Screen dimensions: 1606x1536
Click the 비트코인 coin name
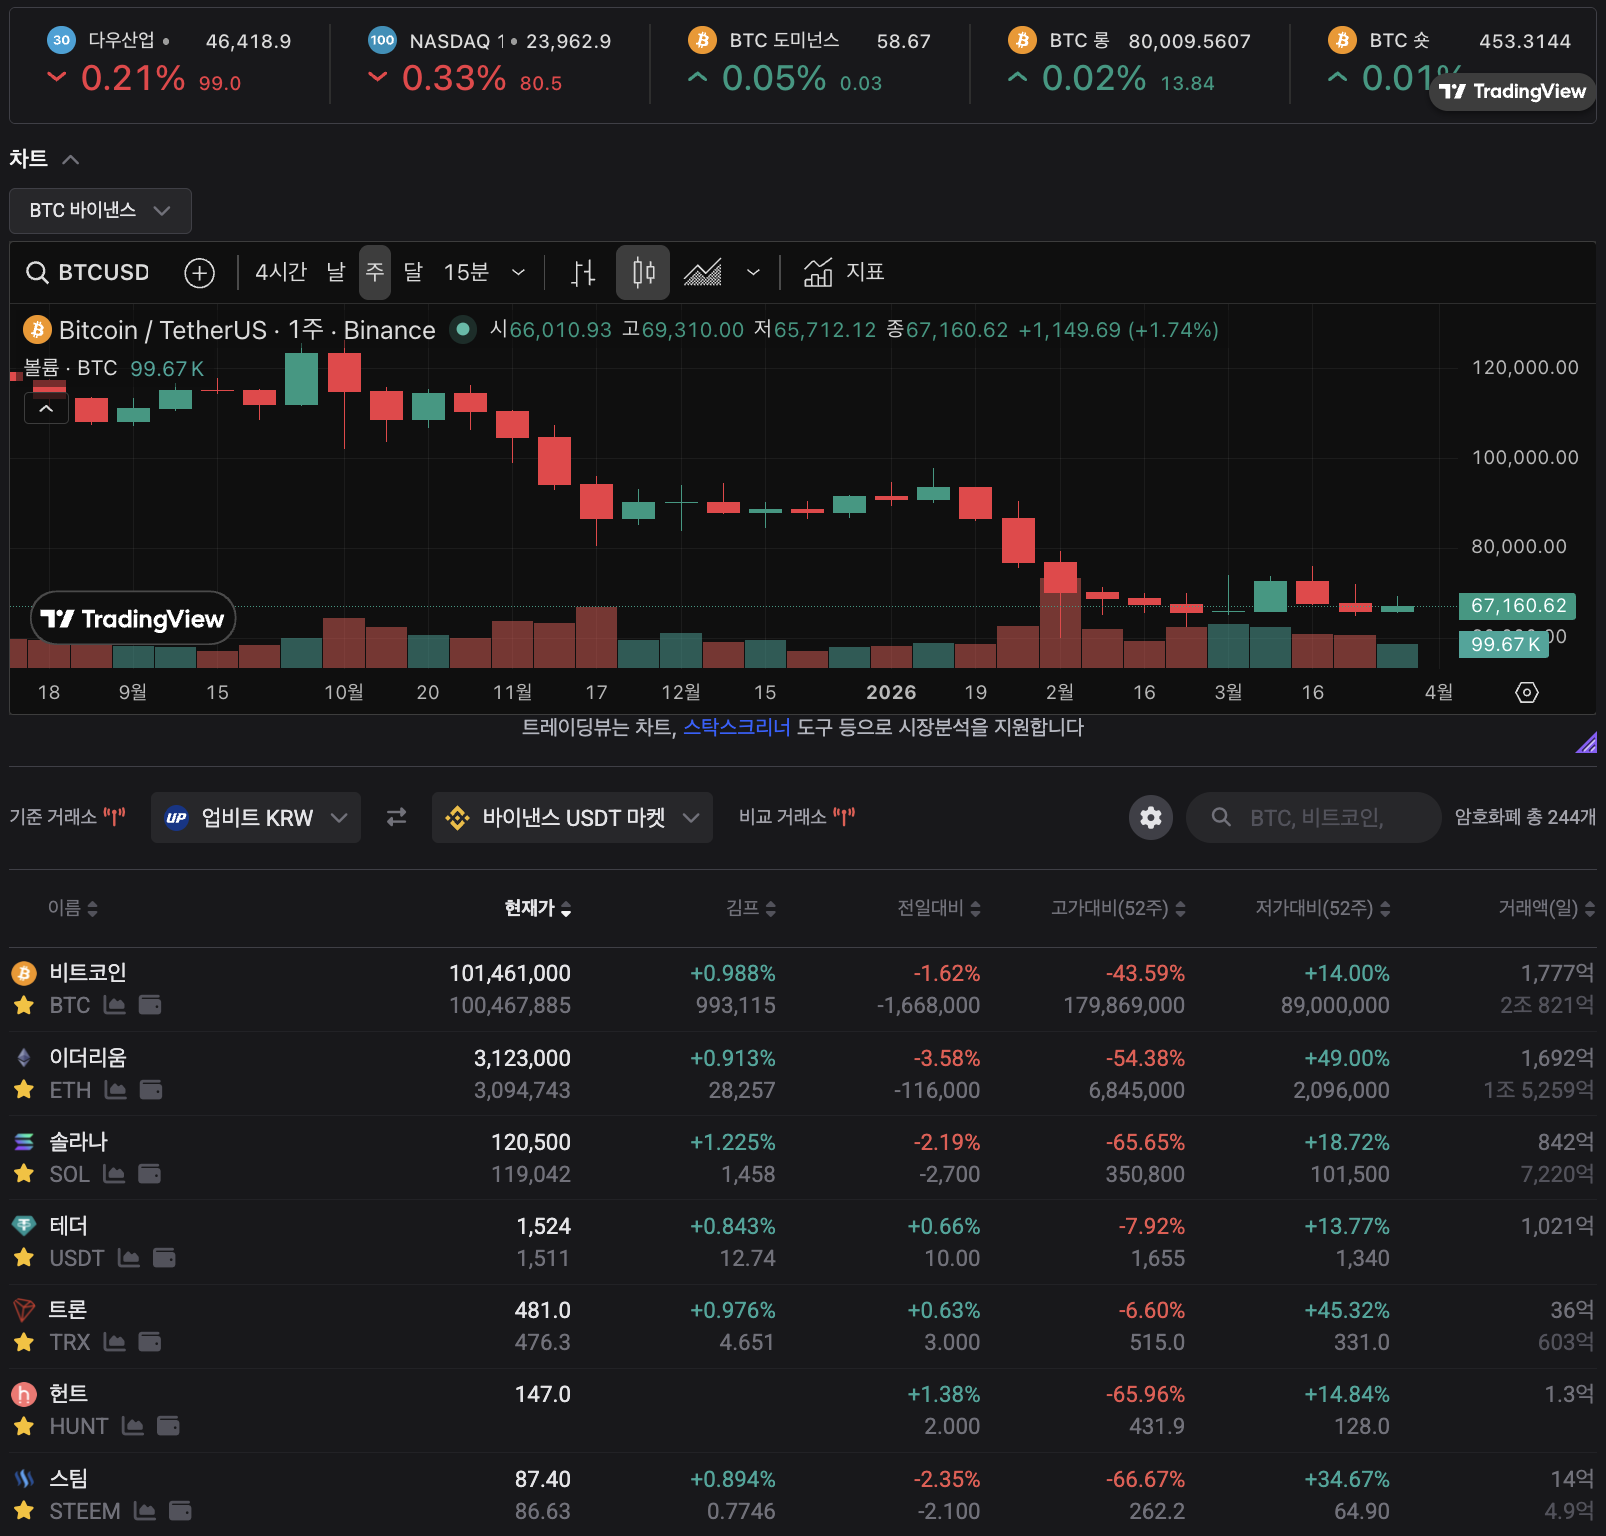88,973
